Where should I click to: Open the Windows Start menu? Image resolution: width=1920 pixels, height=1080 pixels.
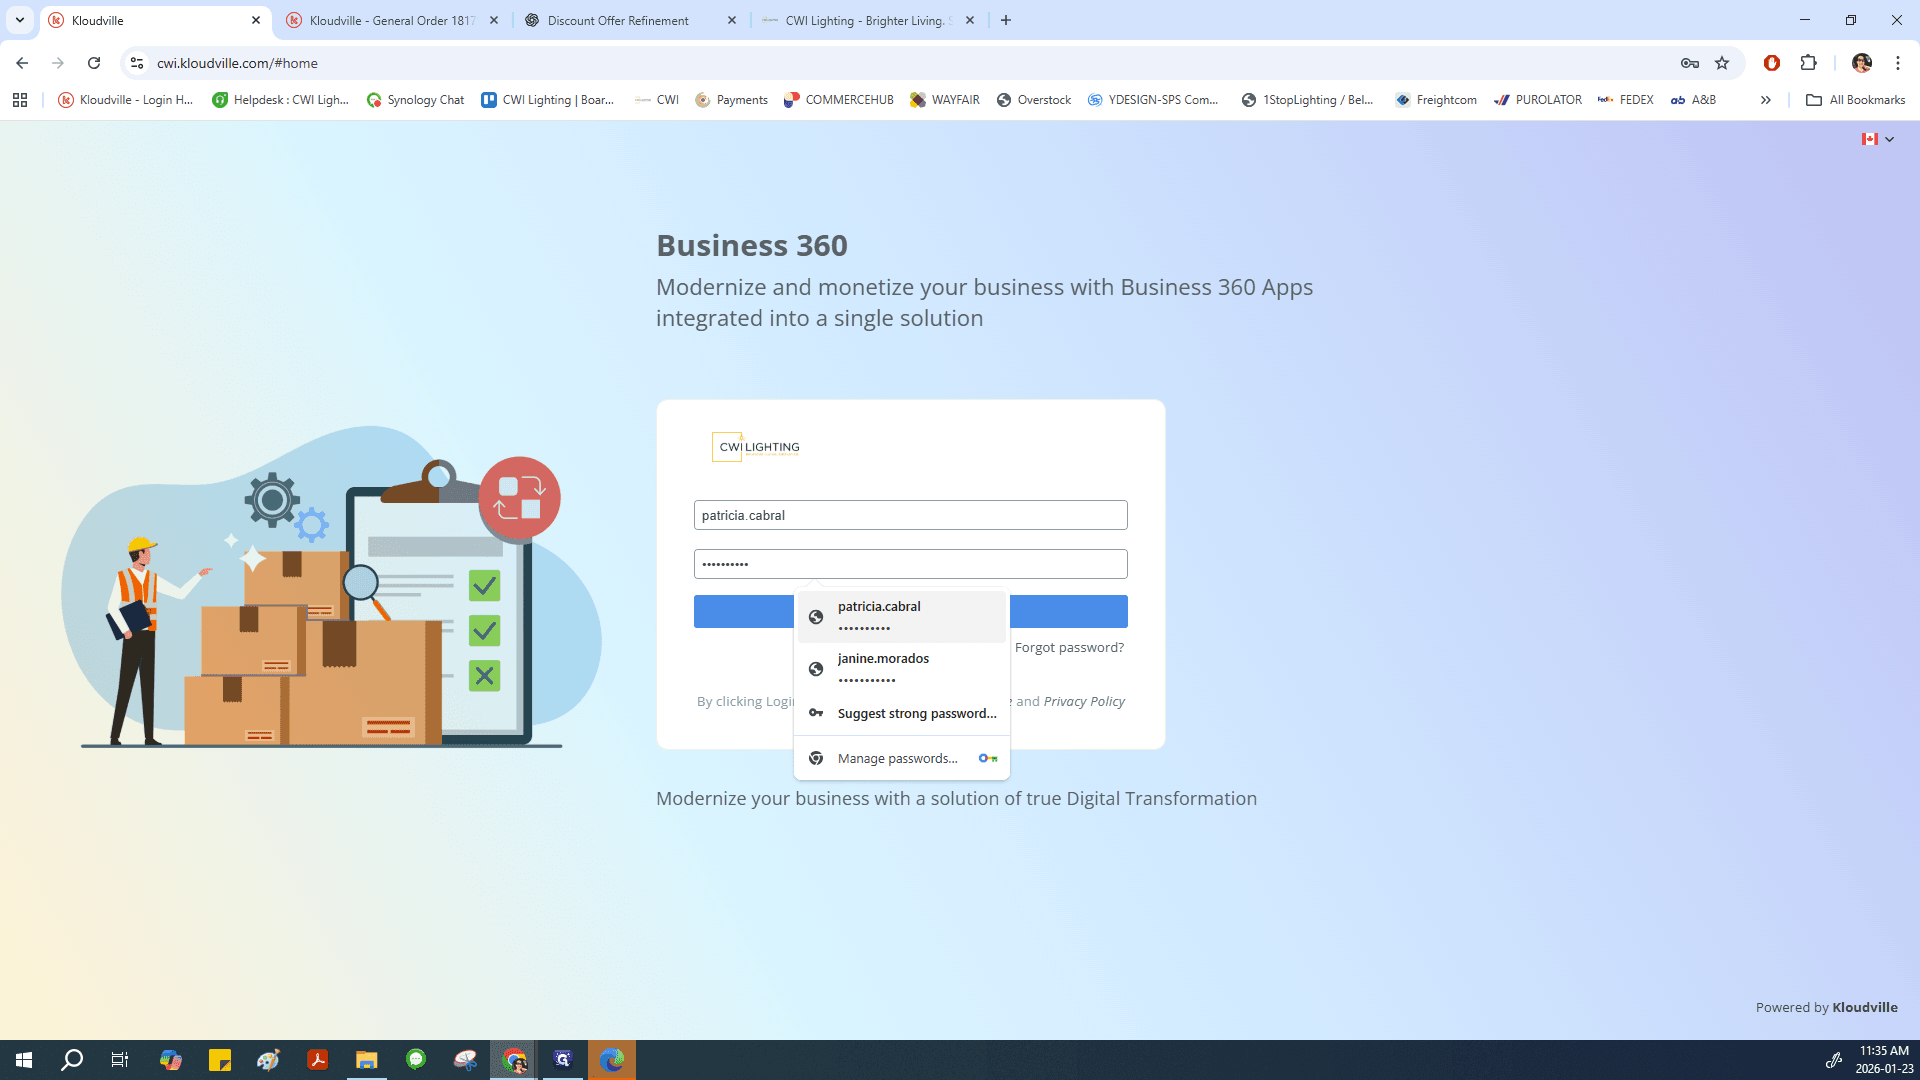pyautogui.click(x=24, y=1060)
